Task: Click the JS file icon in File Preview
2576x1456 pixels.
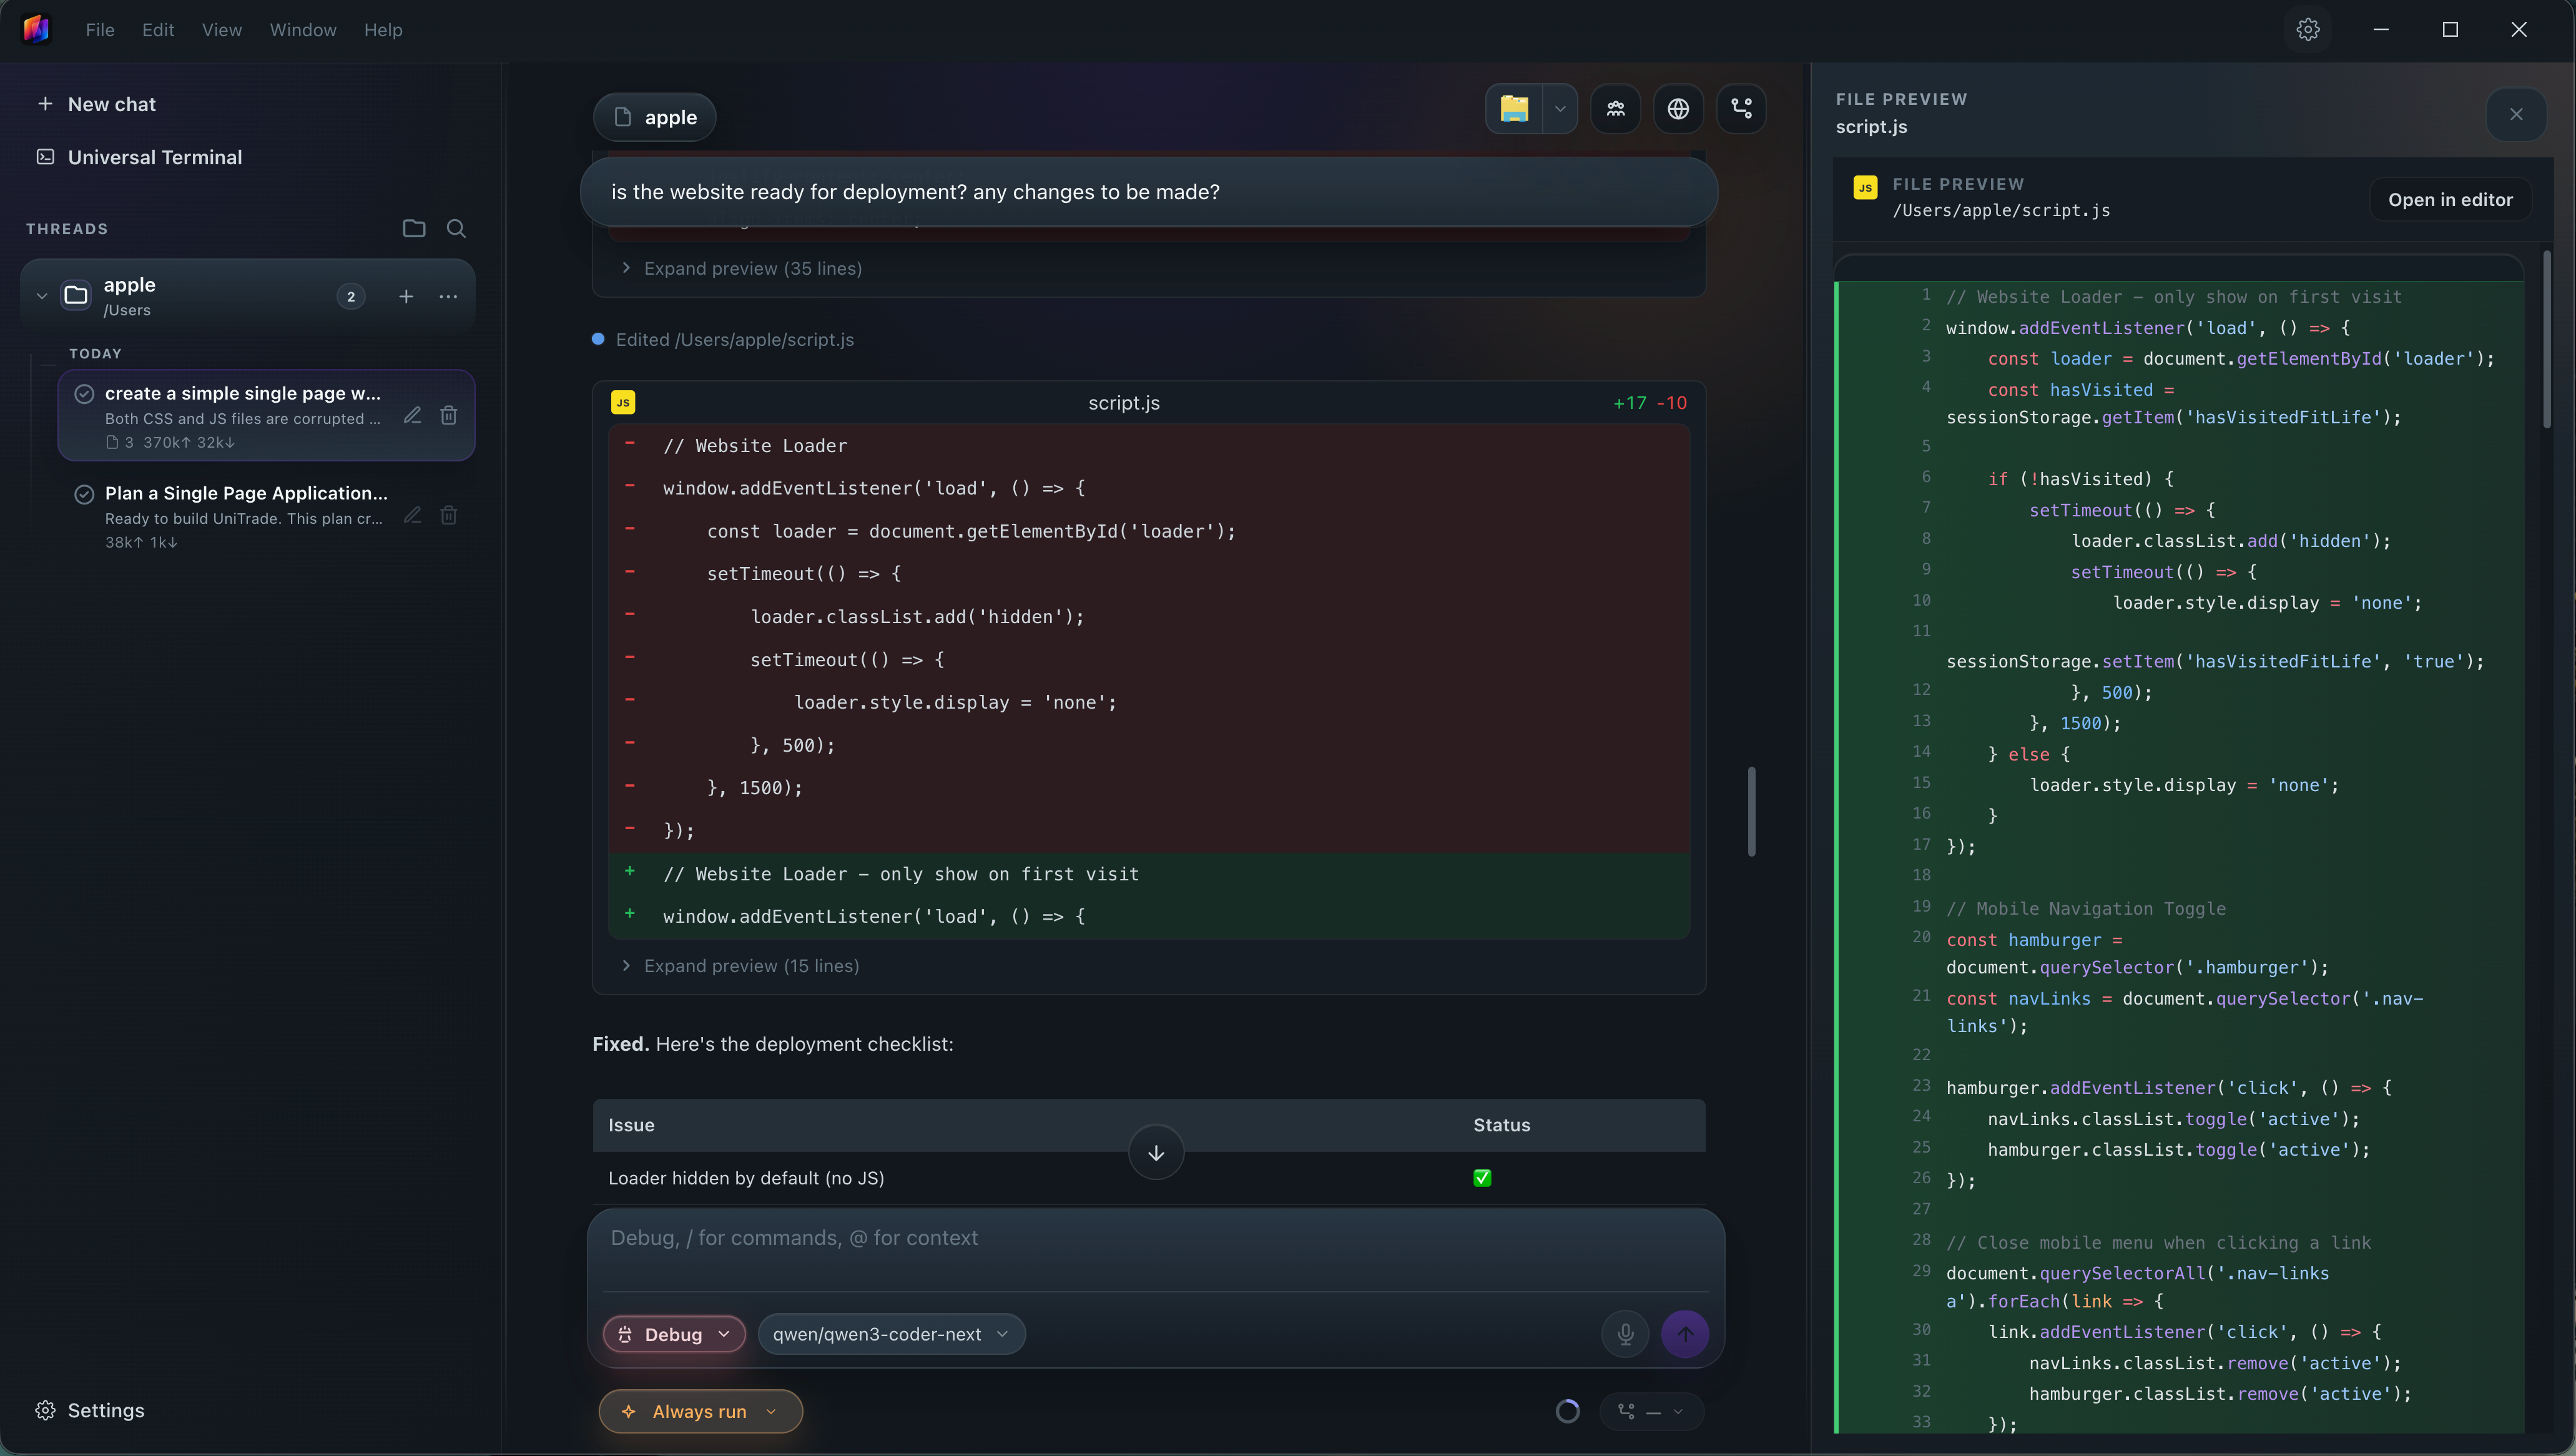Action: (x=1865, y=187)
